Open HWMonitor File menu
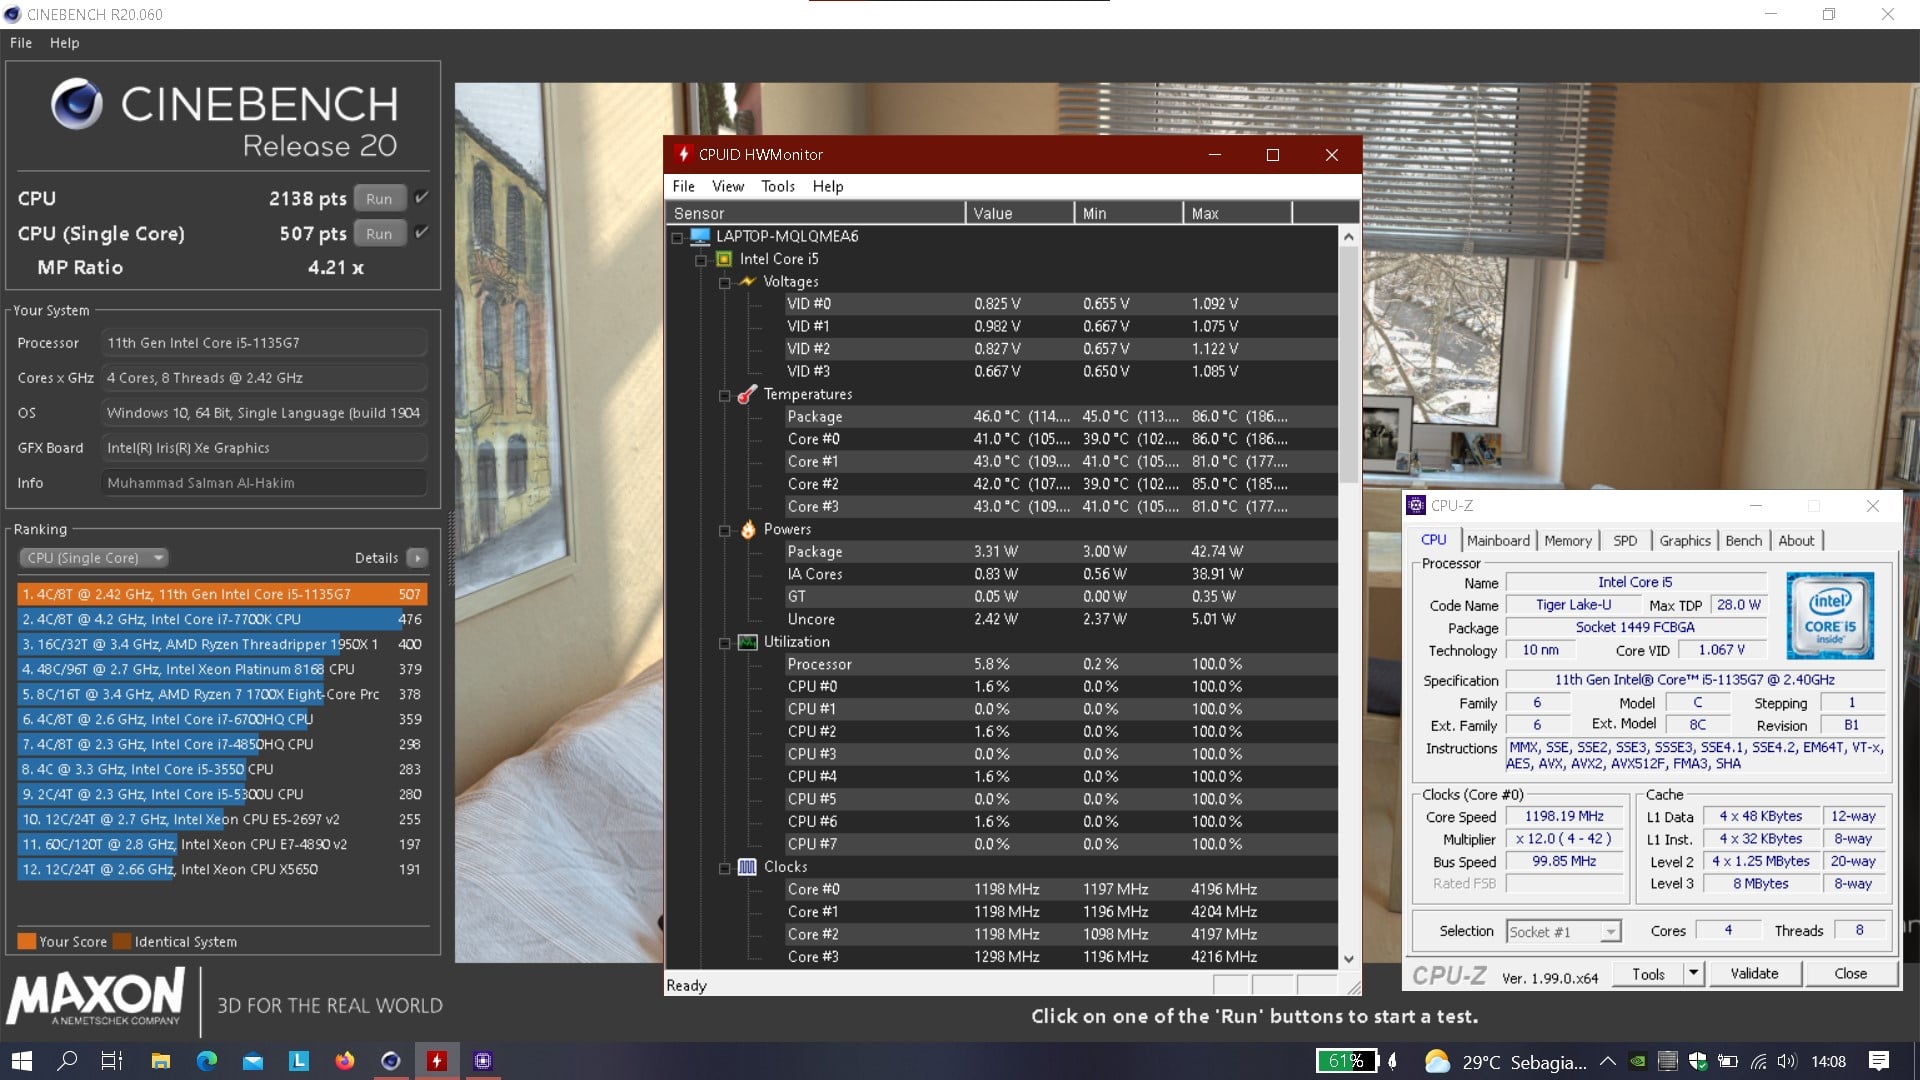1920x1080 pixels. click(683, 186)
